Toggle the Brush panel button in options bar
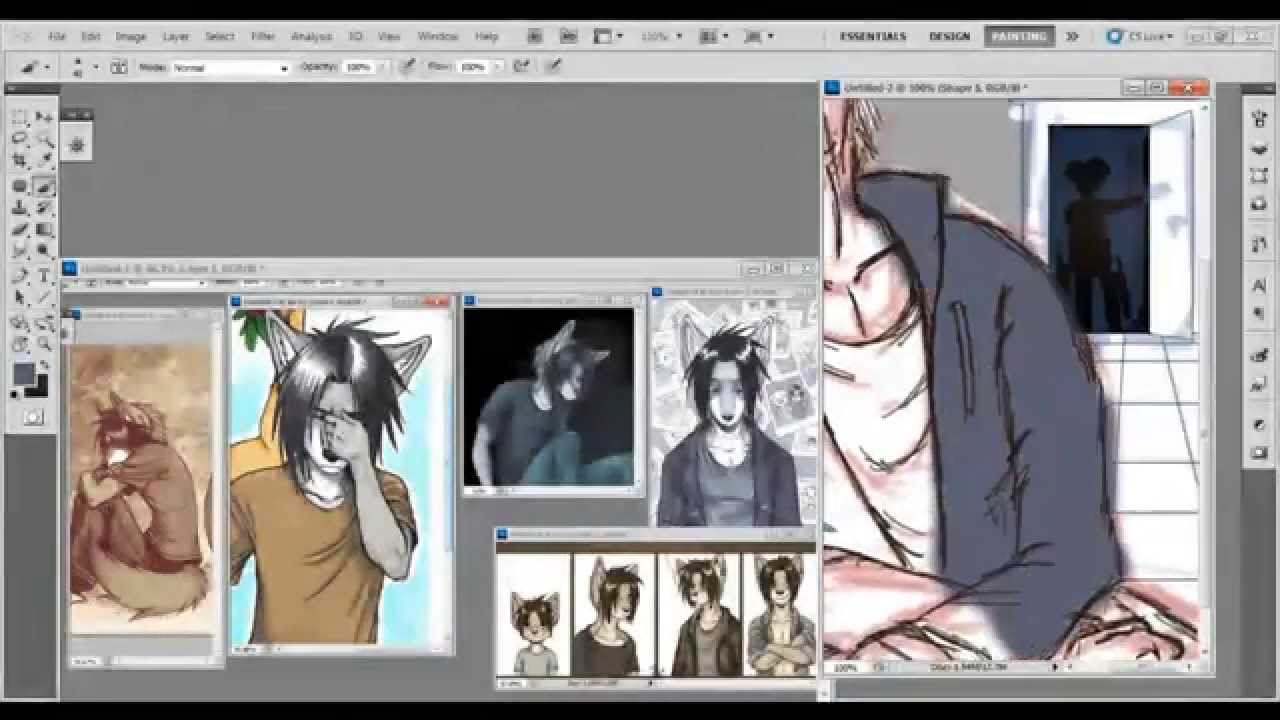 click(118, 67)
